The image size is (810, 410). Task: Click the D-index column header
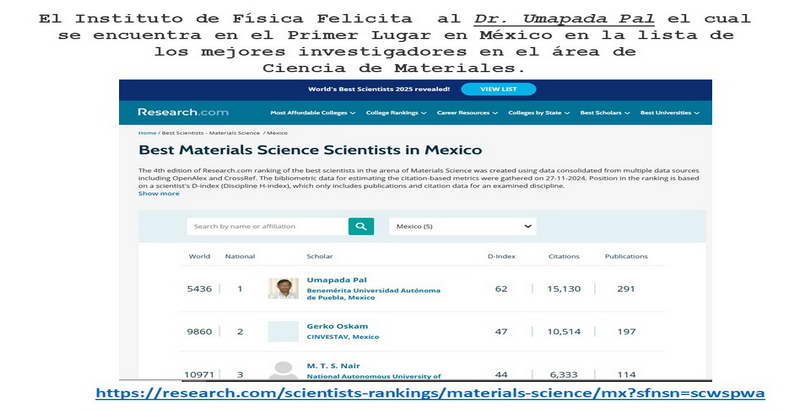pos(501,256)
